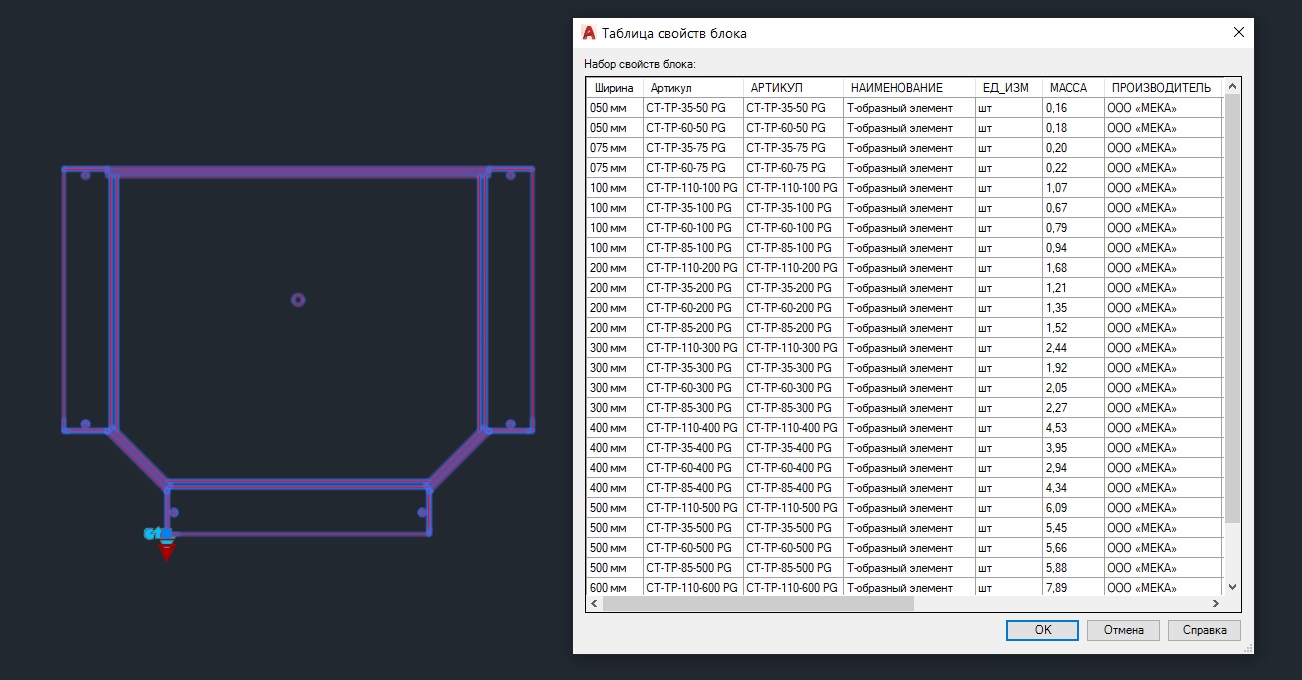Click the МАССА column header
The image size is (1302, 680).
(1073, 88)
